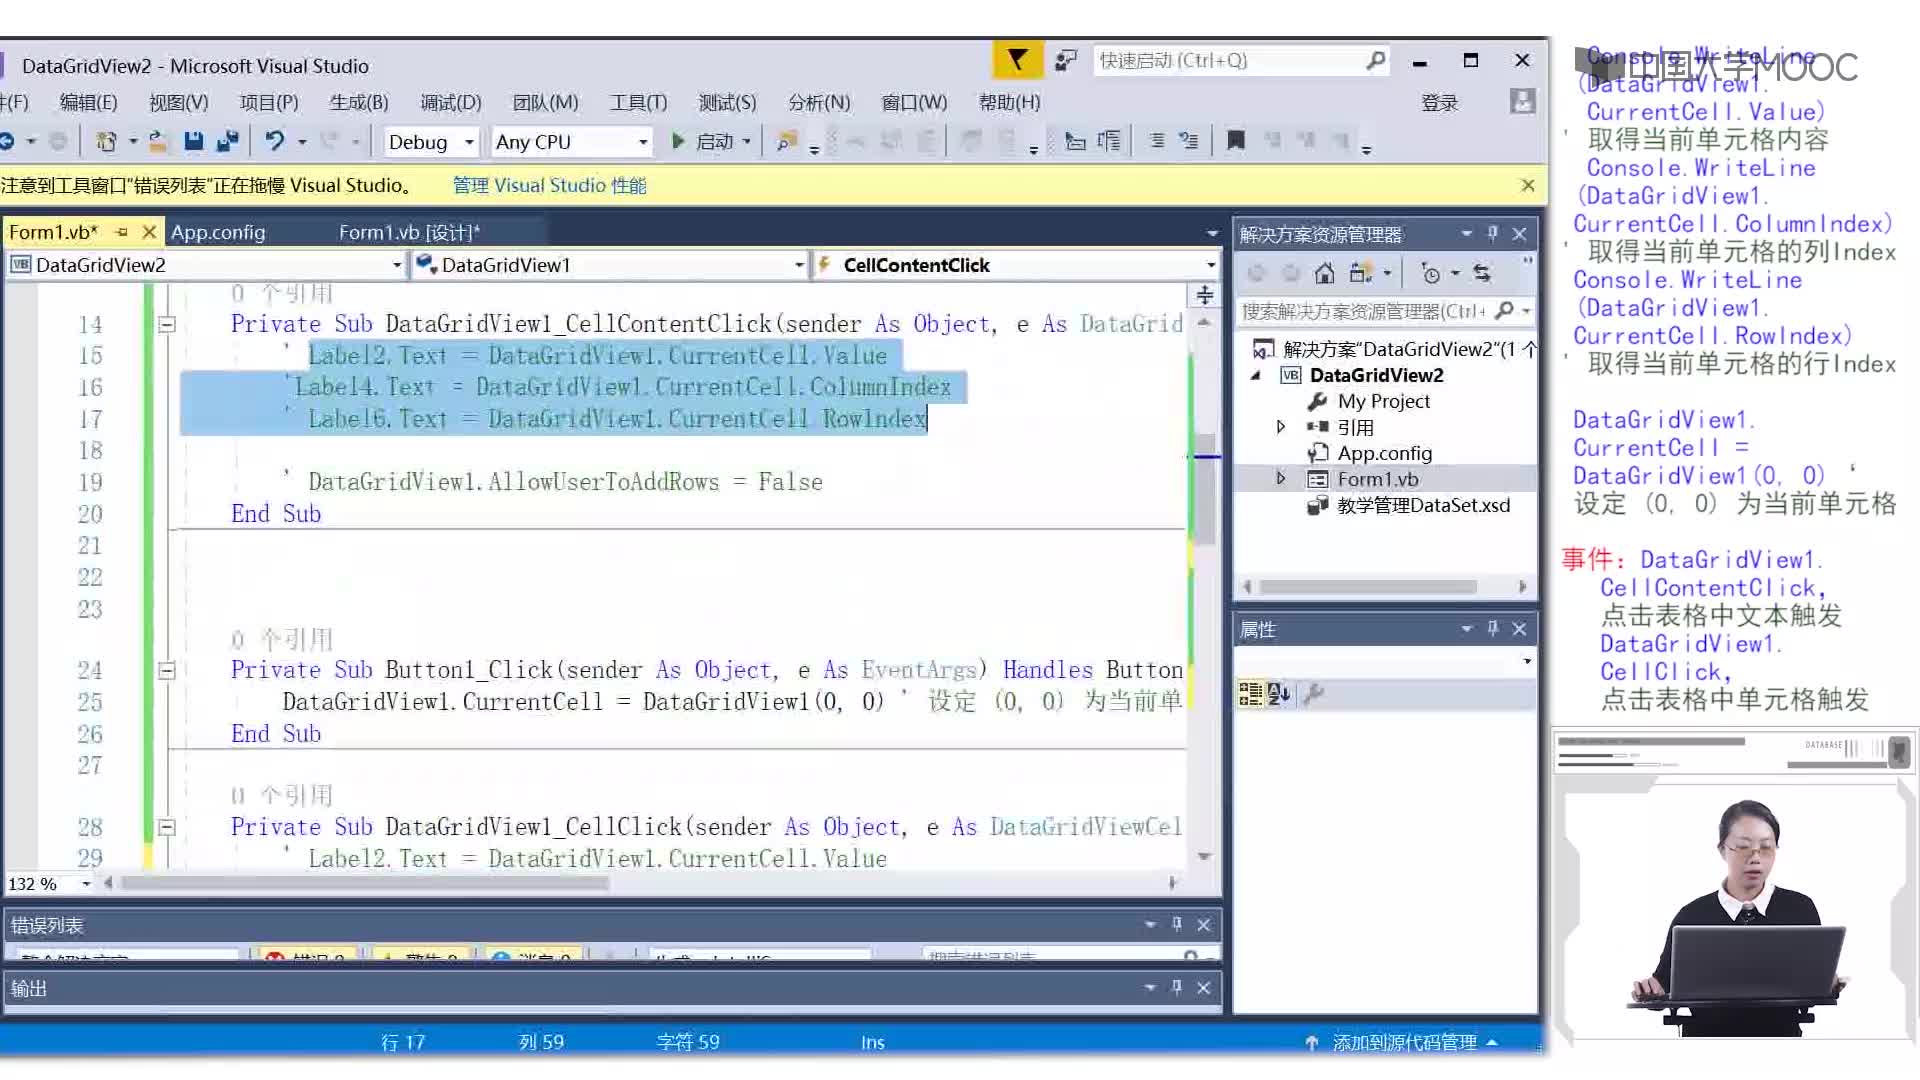Click the Open File toolbar icon
This screenshot has width=1920, height=1080.
[x=157, y=141]
